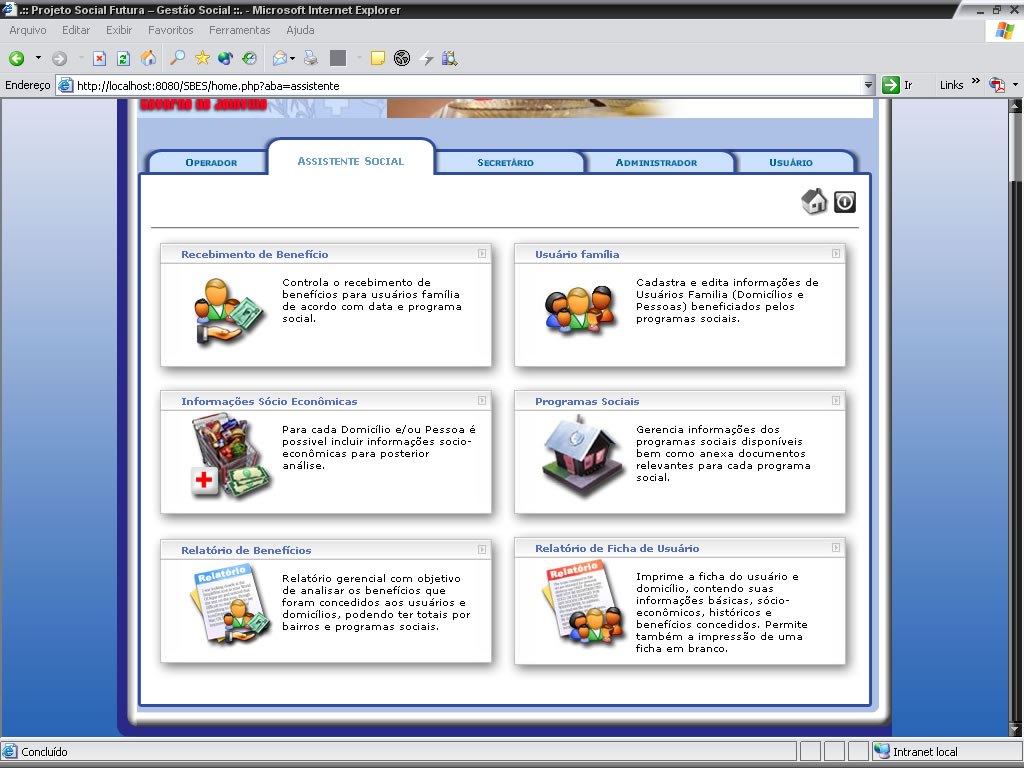This screenshot has width=1024, height=768.
Task: Expand the Links toolbar chevron
Action: coord(975,83)
